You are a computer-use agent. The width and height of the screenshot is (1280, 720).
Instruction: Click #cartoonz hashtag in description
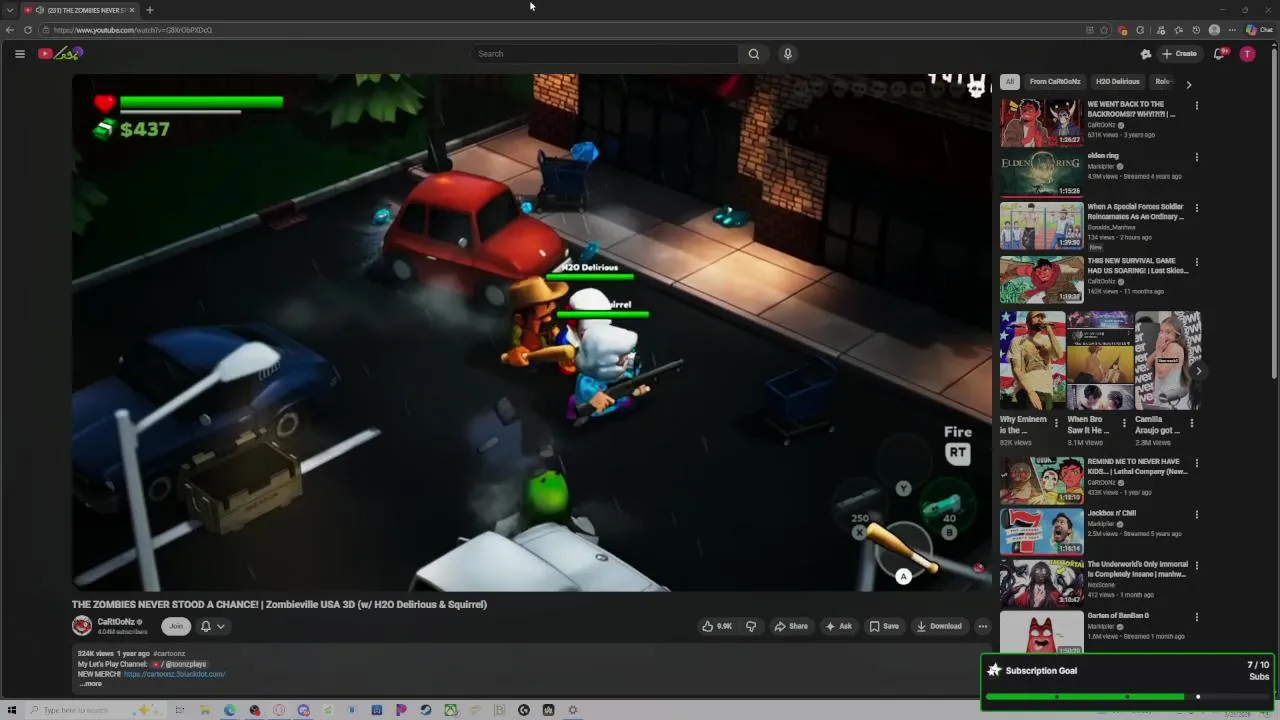pos(169,654)
